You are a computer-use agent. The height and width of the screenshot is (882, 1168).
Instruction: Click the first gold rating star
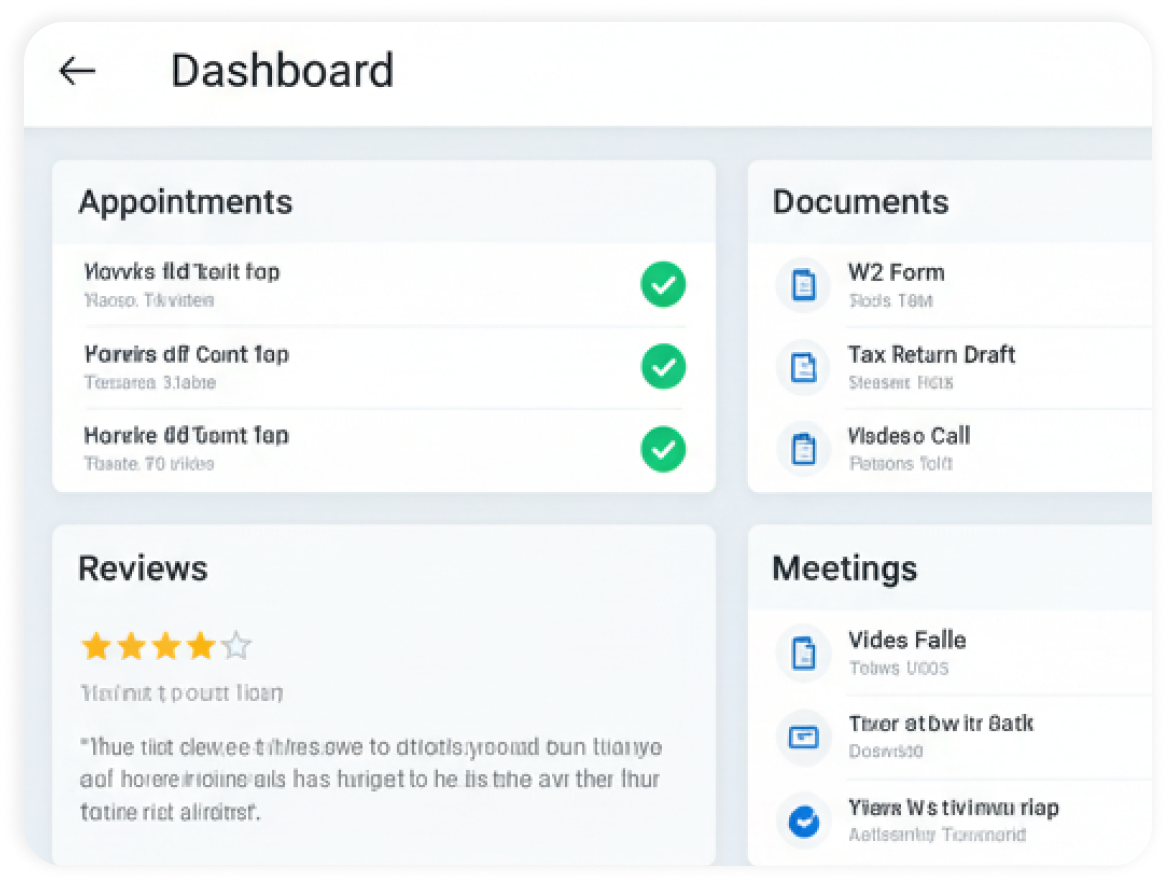pyautogui.click(x=96, y=646)
